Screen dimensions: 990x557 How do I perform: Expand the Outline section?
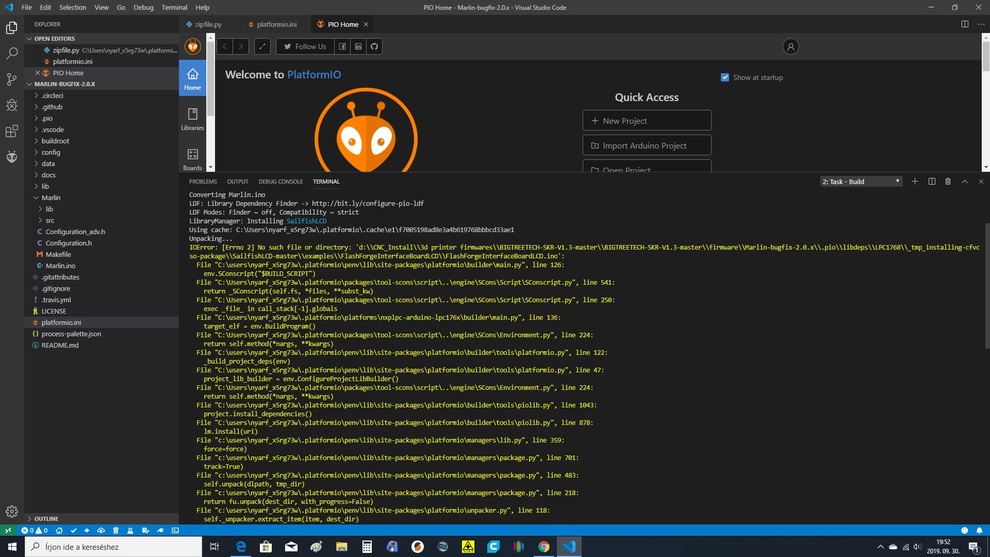click(46, 519)
